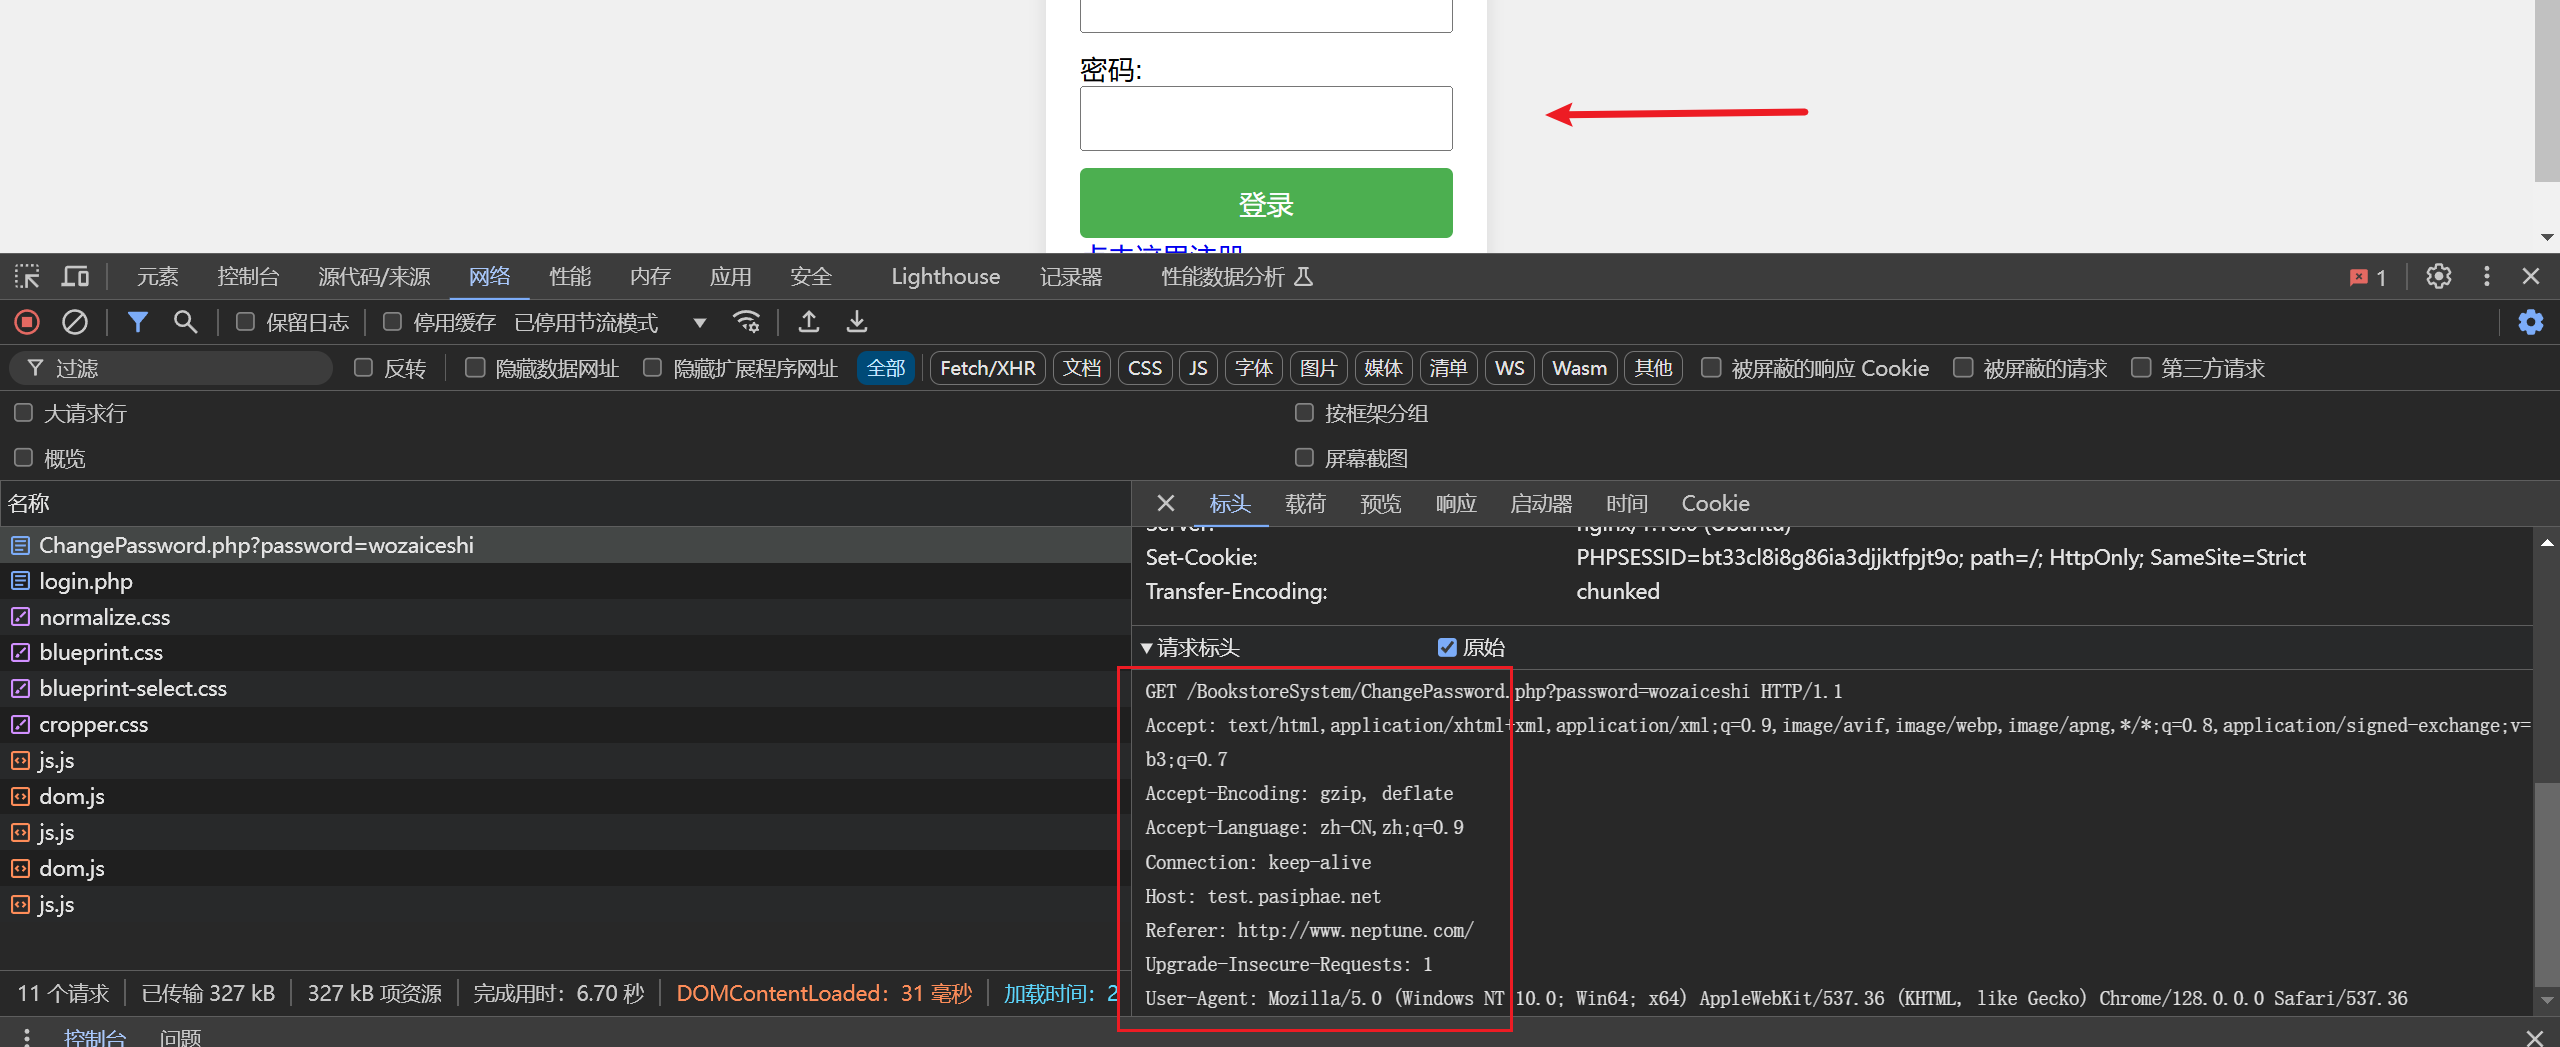Enable the 停用缓存 checkbox
This screenshot has height=1047, width=2560.
(392, 322)
